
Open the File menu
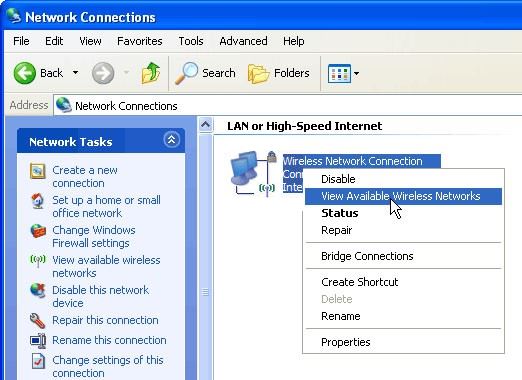pyautogui.click(x=21, y=41)
